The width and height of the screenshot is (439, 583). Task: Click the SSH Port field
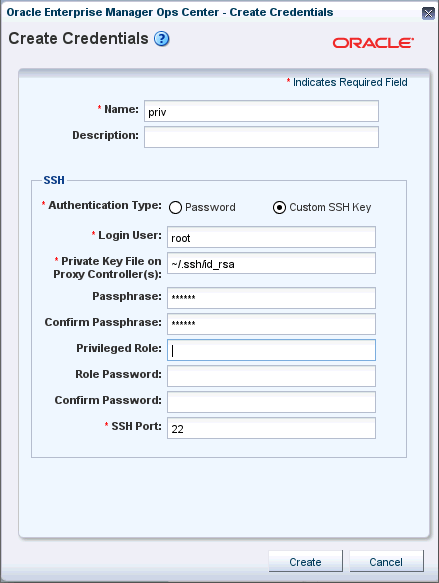[271, 428]
